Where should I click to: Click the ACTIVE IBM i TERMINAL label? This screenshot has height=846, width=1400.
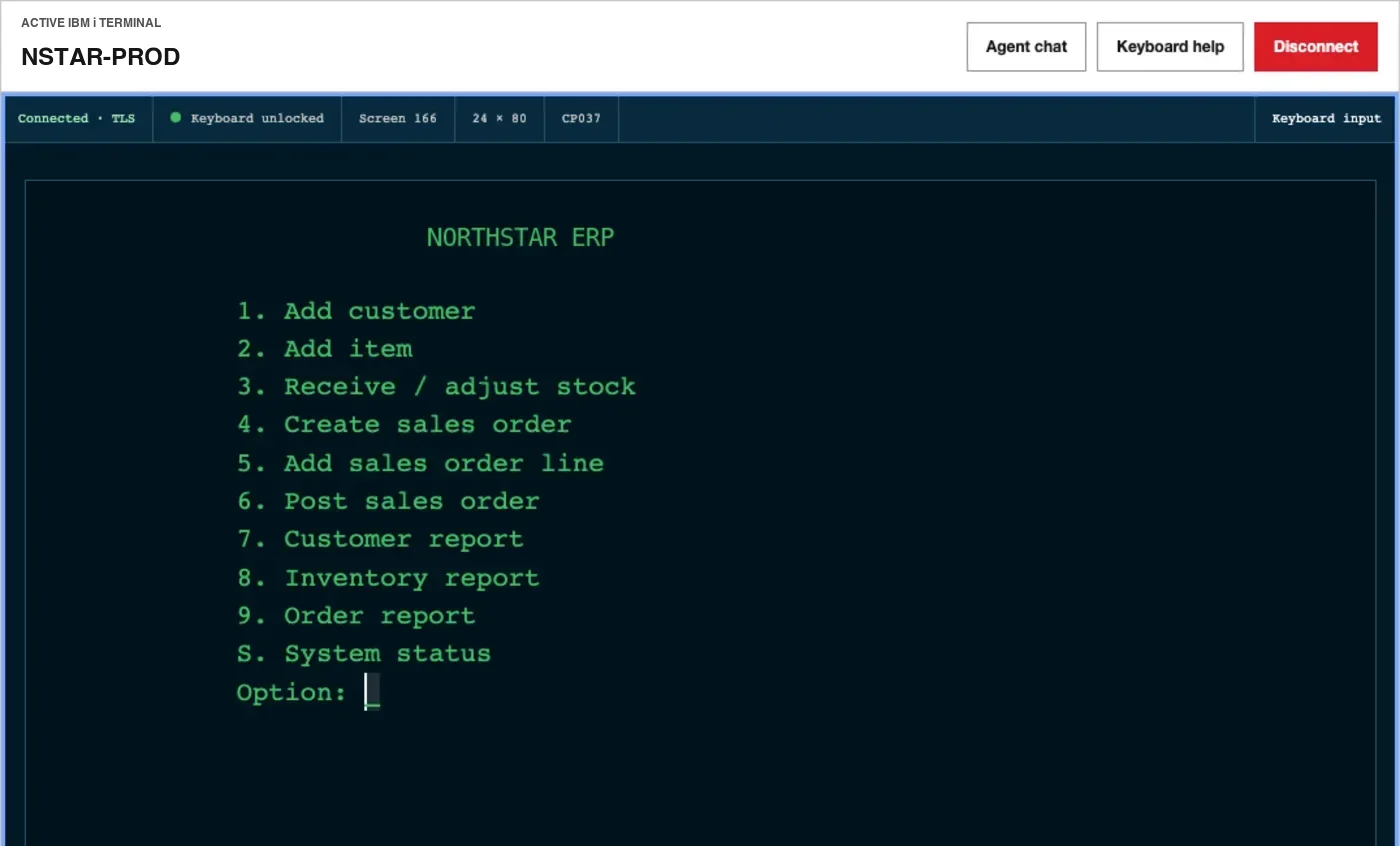pos(91,23)
